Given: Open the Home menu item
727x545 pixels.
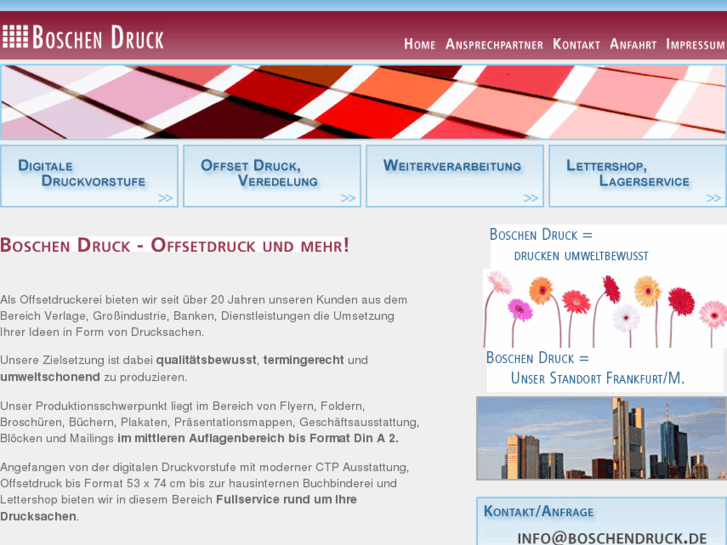Looking at the screenshot, I should click(420, 44).
